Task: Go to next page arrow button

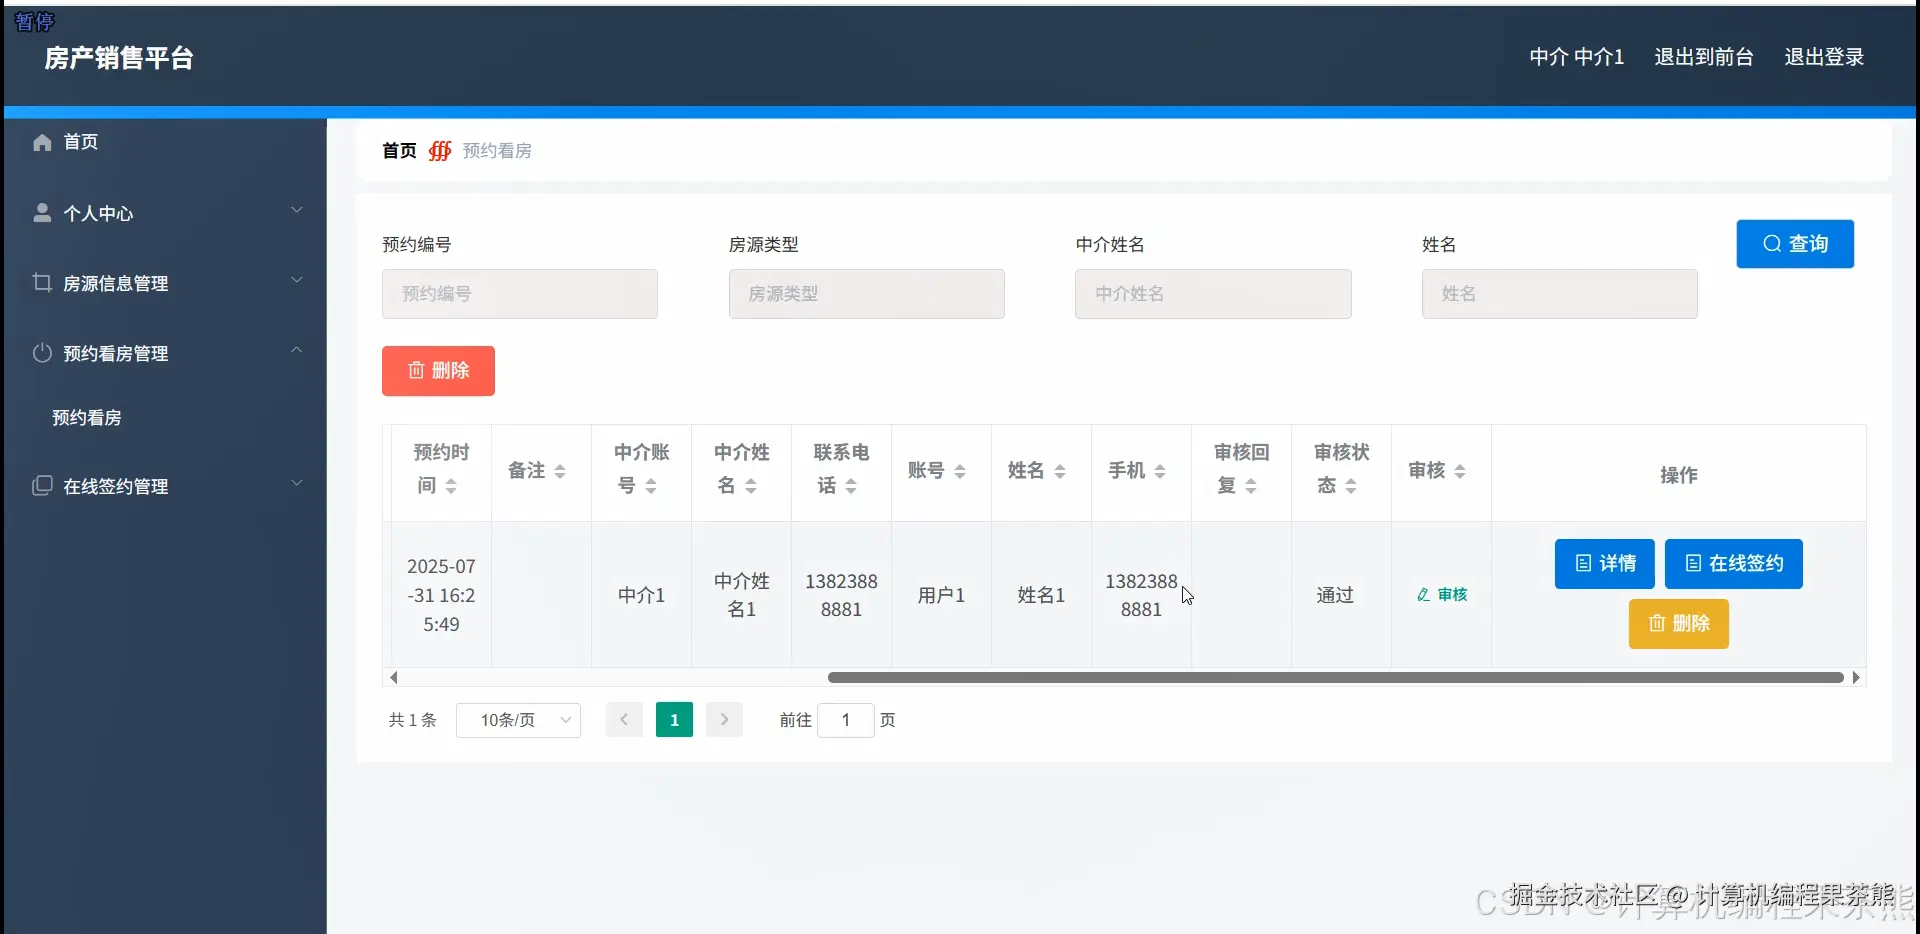Action: click(724, 720)
